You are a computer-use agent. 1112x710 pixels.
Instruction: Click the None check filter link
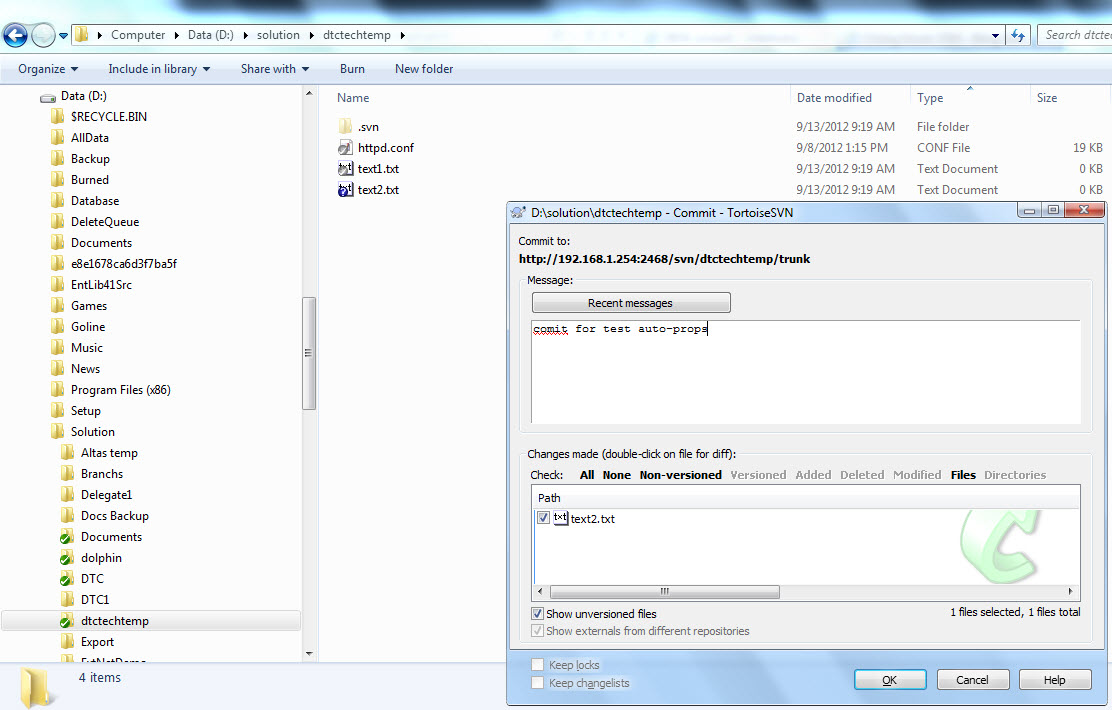pyautogui.click(x=616, y=475)
